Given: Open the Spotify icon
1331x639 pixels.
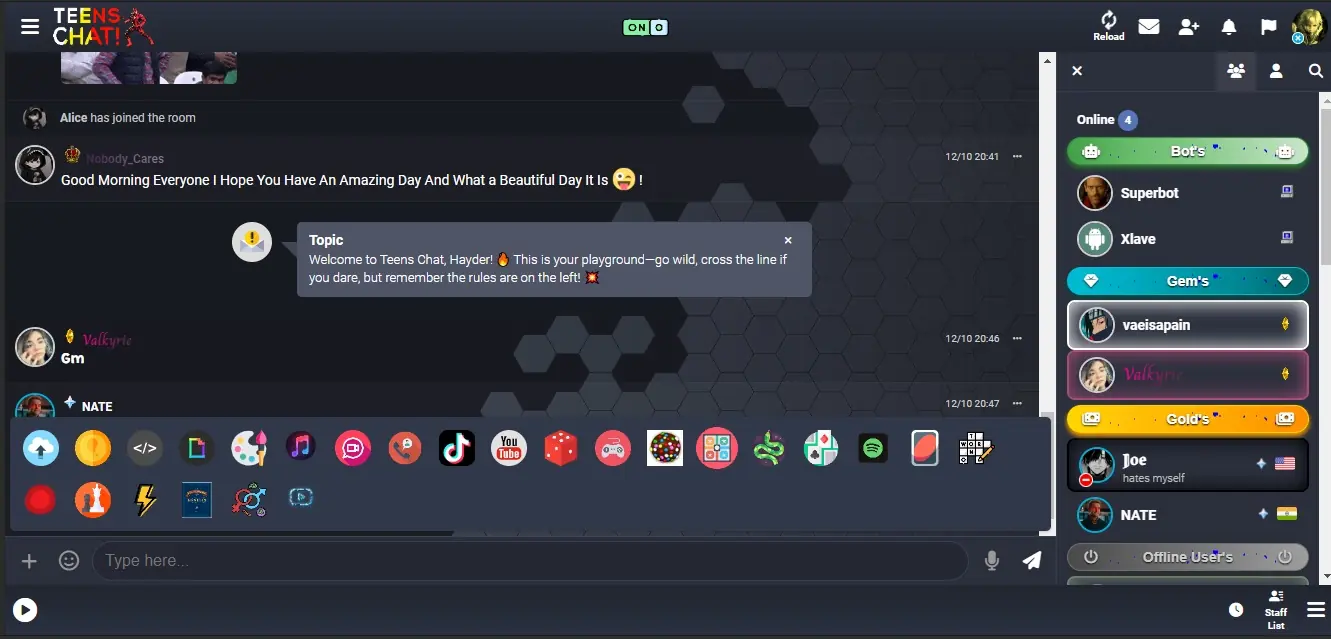Looking at the screenshot, I should coord(873,449).
